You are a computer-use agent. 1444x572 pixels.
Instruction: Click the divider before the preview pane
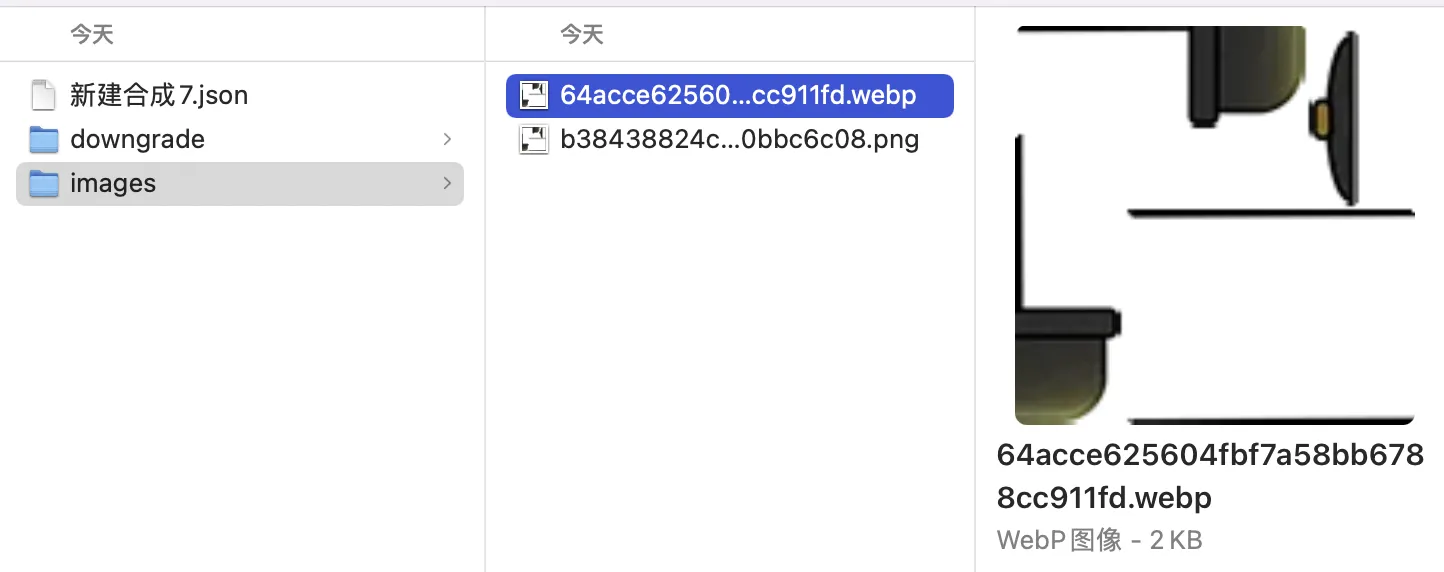click(975, 300)
